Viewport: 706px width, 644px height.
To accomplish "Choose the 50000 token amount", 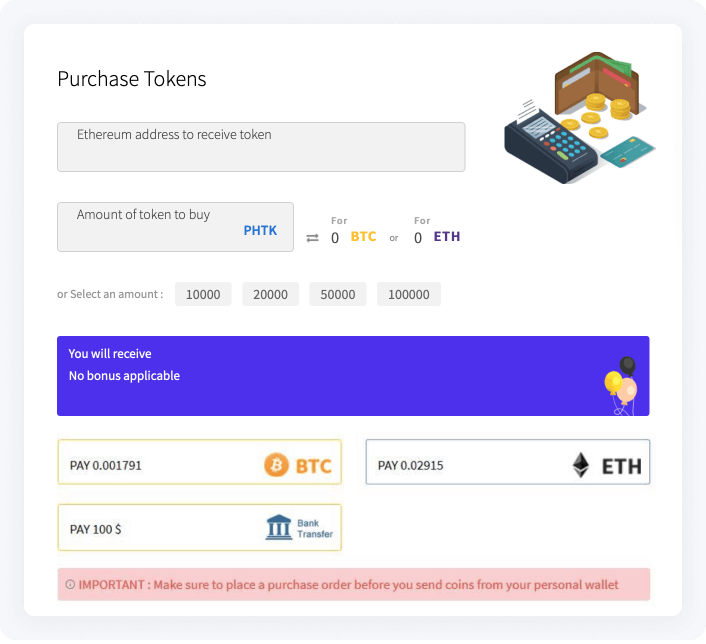I will point(338,294).
